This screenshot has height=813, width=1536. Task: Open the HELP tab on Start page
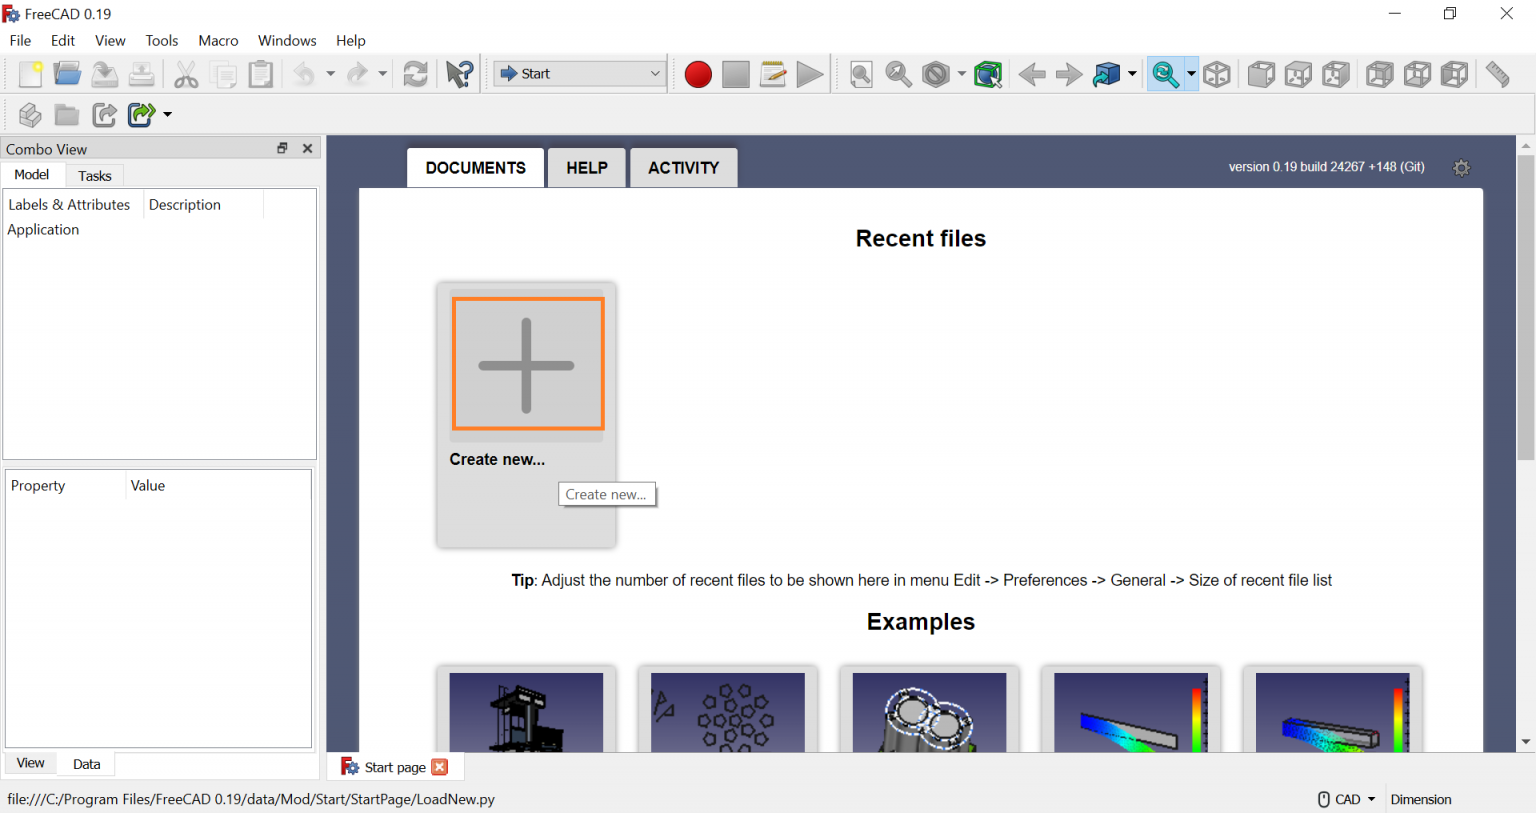coord(587,168)
